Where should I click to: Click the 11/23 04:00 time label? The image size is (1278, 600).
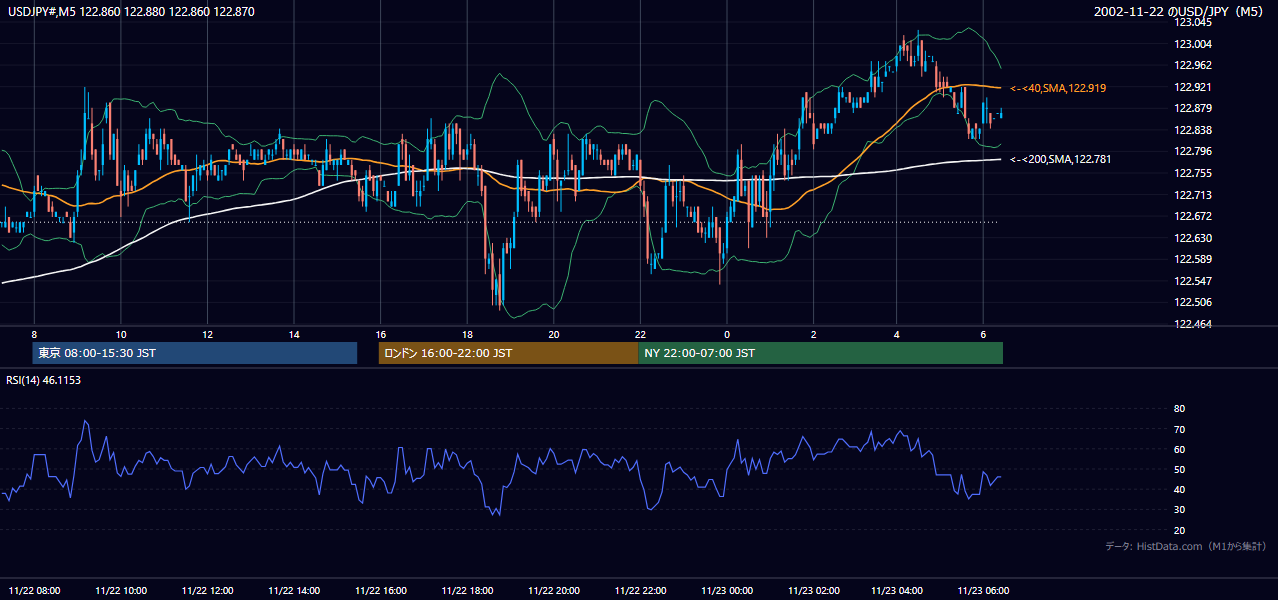click(x=897, y=591)
